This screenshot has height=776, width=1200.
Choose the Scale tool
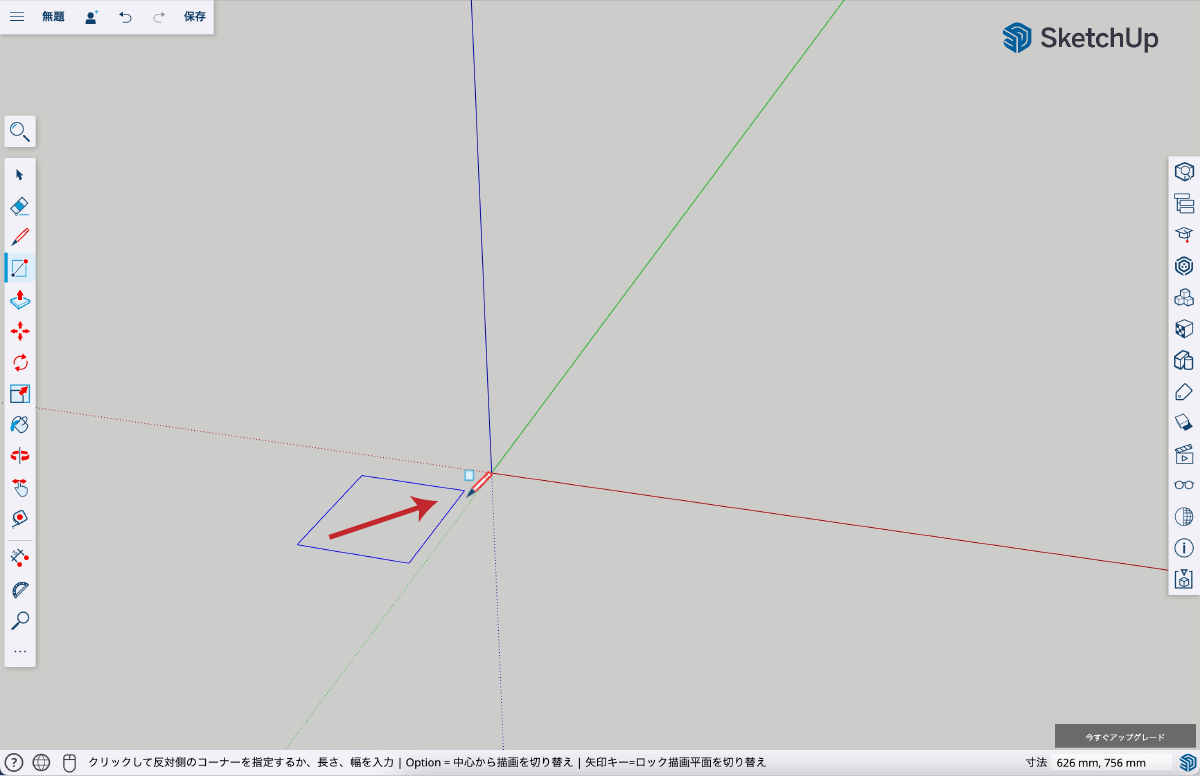[19, 394]
